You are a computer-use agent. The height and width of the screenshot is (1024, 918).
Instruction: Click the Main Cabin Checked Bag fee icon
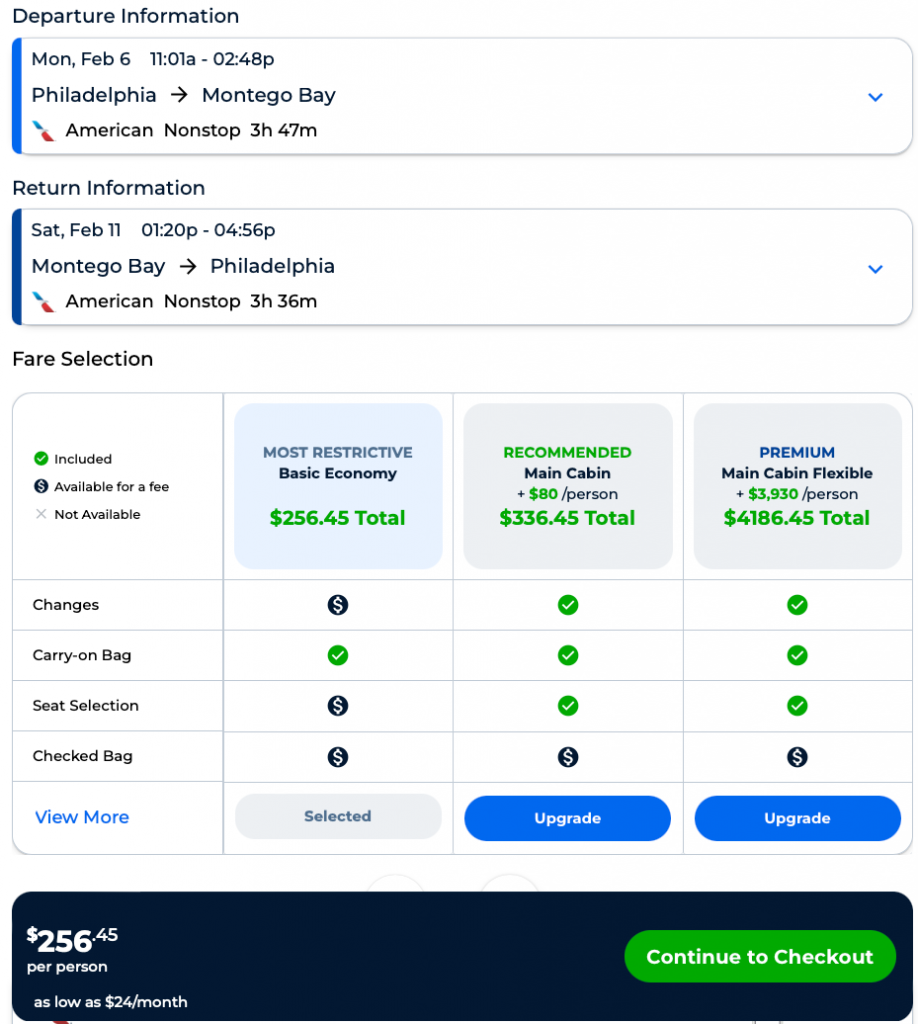(x=568, y=757)
